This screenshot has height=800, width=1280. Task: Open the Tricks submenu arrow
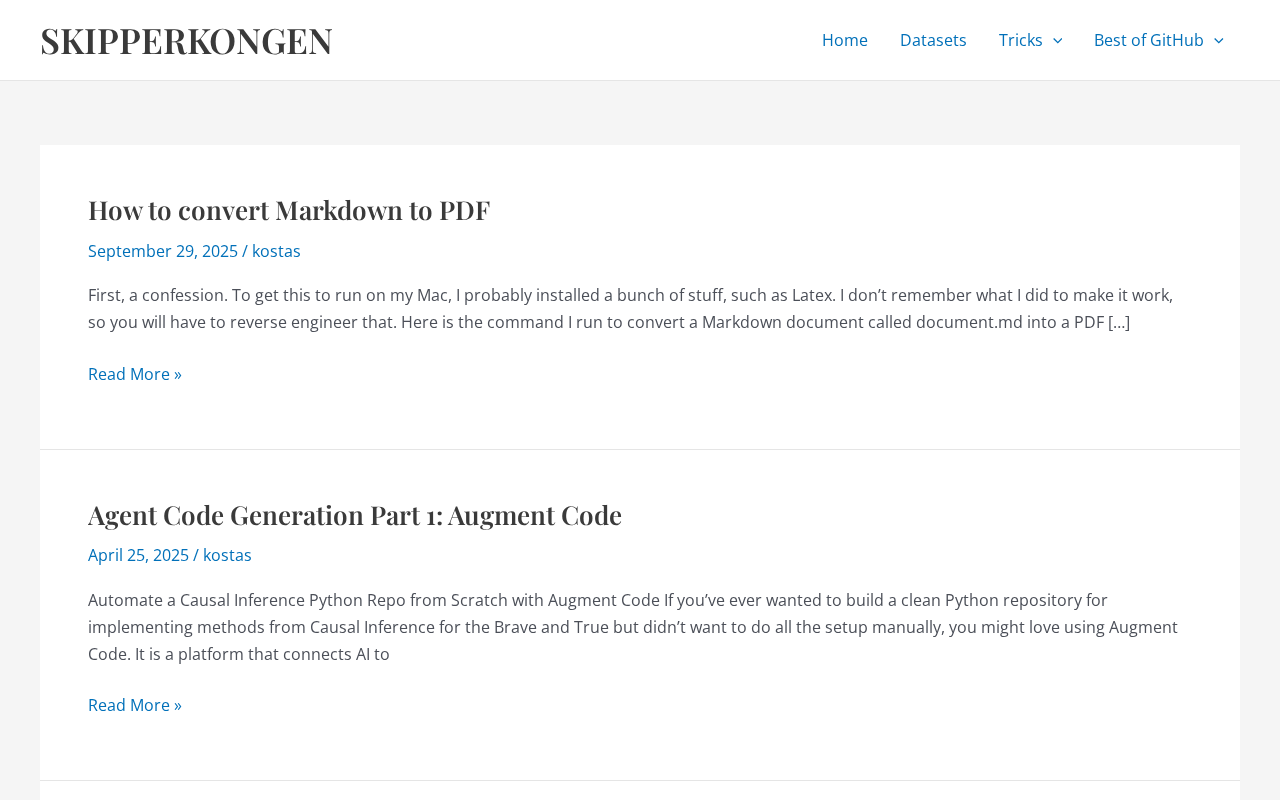click(x=1057, y=40)
